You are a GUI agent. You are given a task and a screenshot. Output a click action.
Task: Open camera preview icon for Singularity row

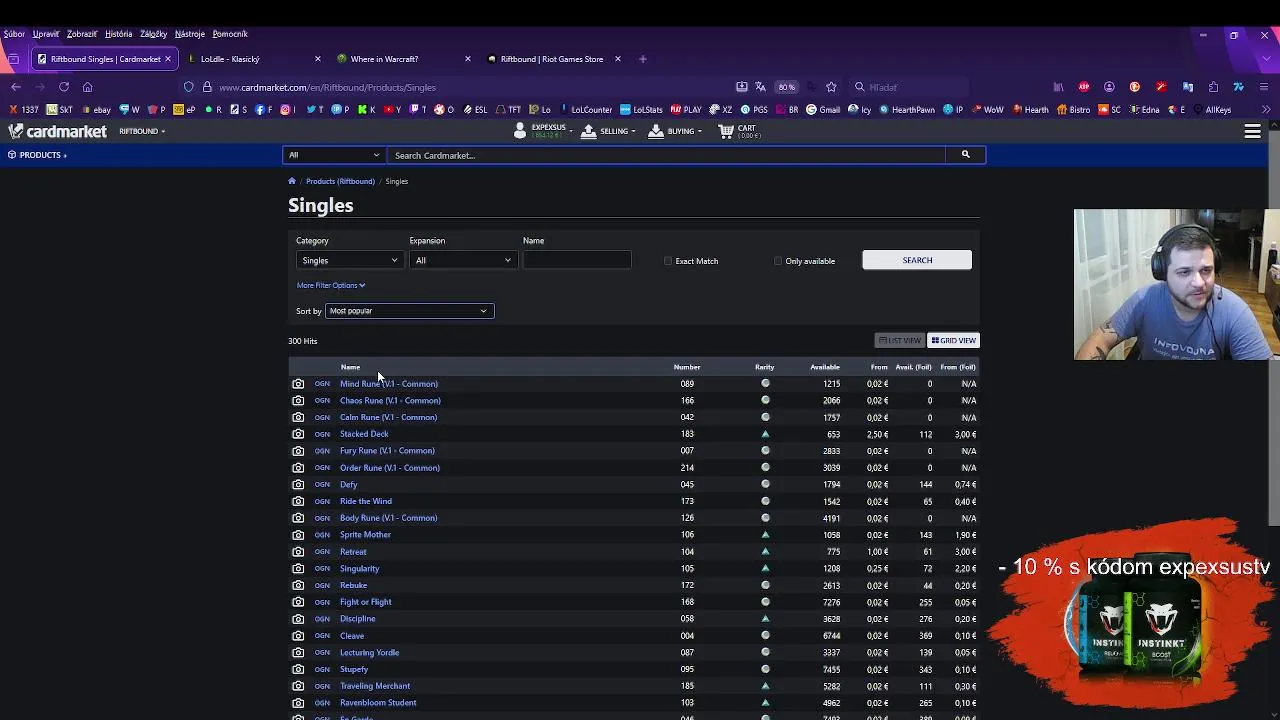click(x=298, y=568)
